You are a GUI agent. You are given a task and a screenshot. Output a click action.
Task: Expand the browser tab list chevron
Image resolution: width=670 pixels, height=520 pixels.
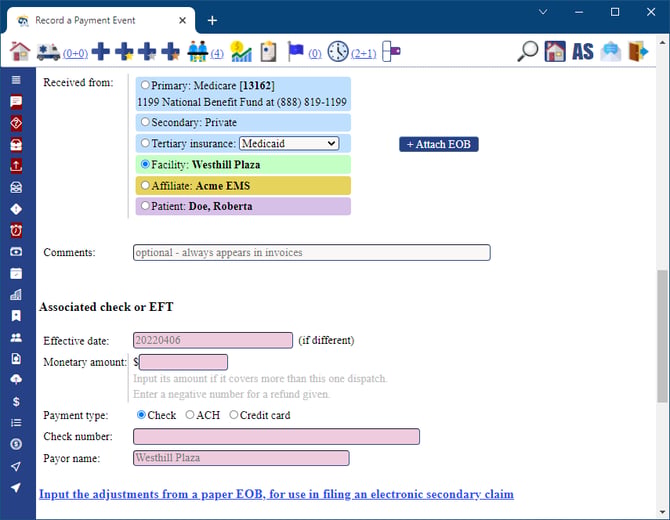click(x=543, y=12)
